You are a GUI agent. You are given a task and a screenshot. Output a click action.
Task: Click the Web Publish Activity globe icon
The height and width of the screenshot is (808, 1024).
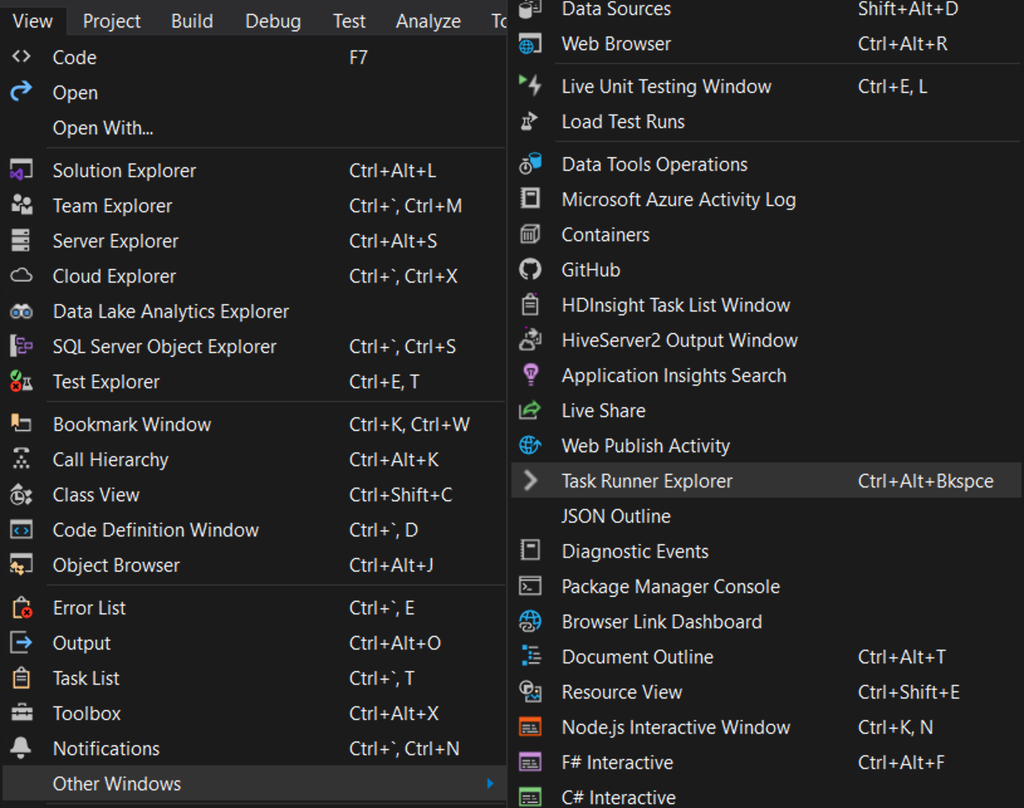[x=530, y=445]
